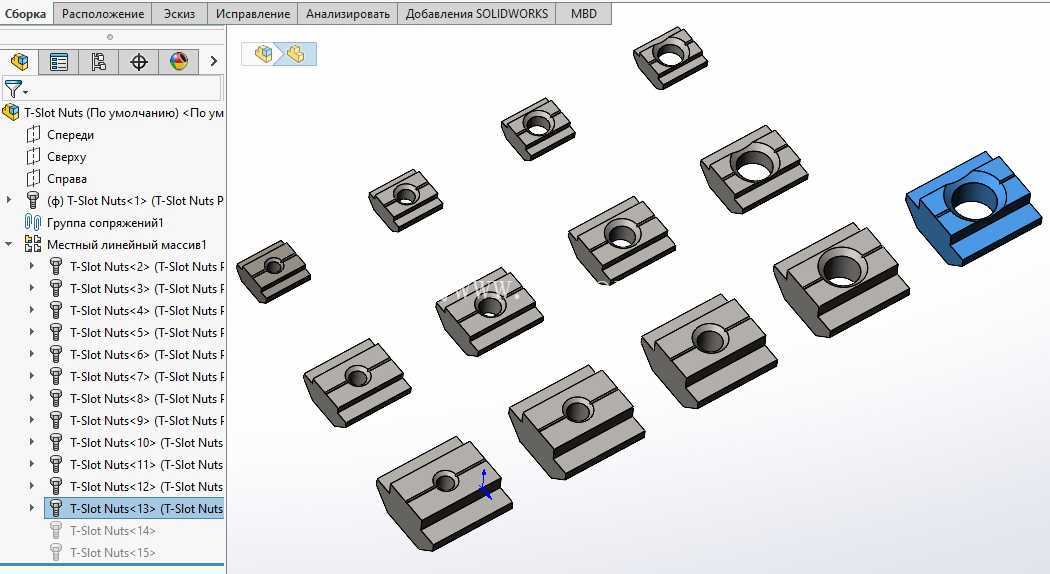Screen dimensions: 1050x574
Task: Open the PropertyManager tab icon
Action: click(x=59, y=62)
